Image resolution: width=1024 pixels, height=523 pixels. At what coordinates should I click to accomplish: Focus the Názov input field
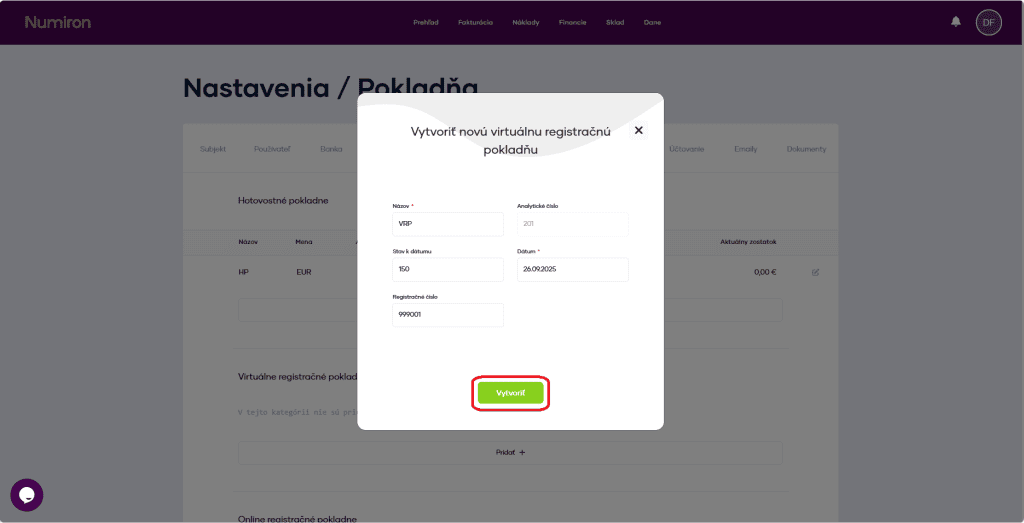coord(447,224)
